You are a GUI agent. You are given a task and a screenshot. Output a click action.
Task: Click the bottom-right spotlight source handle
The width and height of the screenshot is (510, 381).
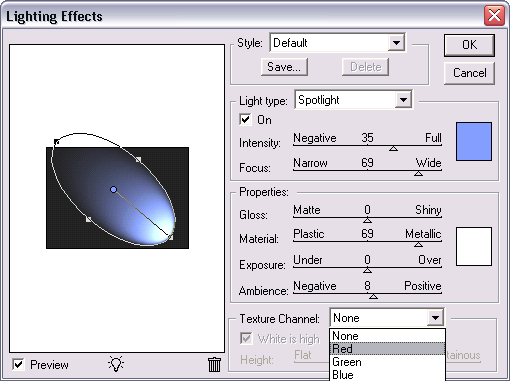(171, 237)
